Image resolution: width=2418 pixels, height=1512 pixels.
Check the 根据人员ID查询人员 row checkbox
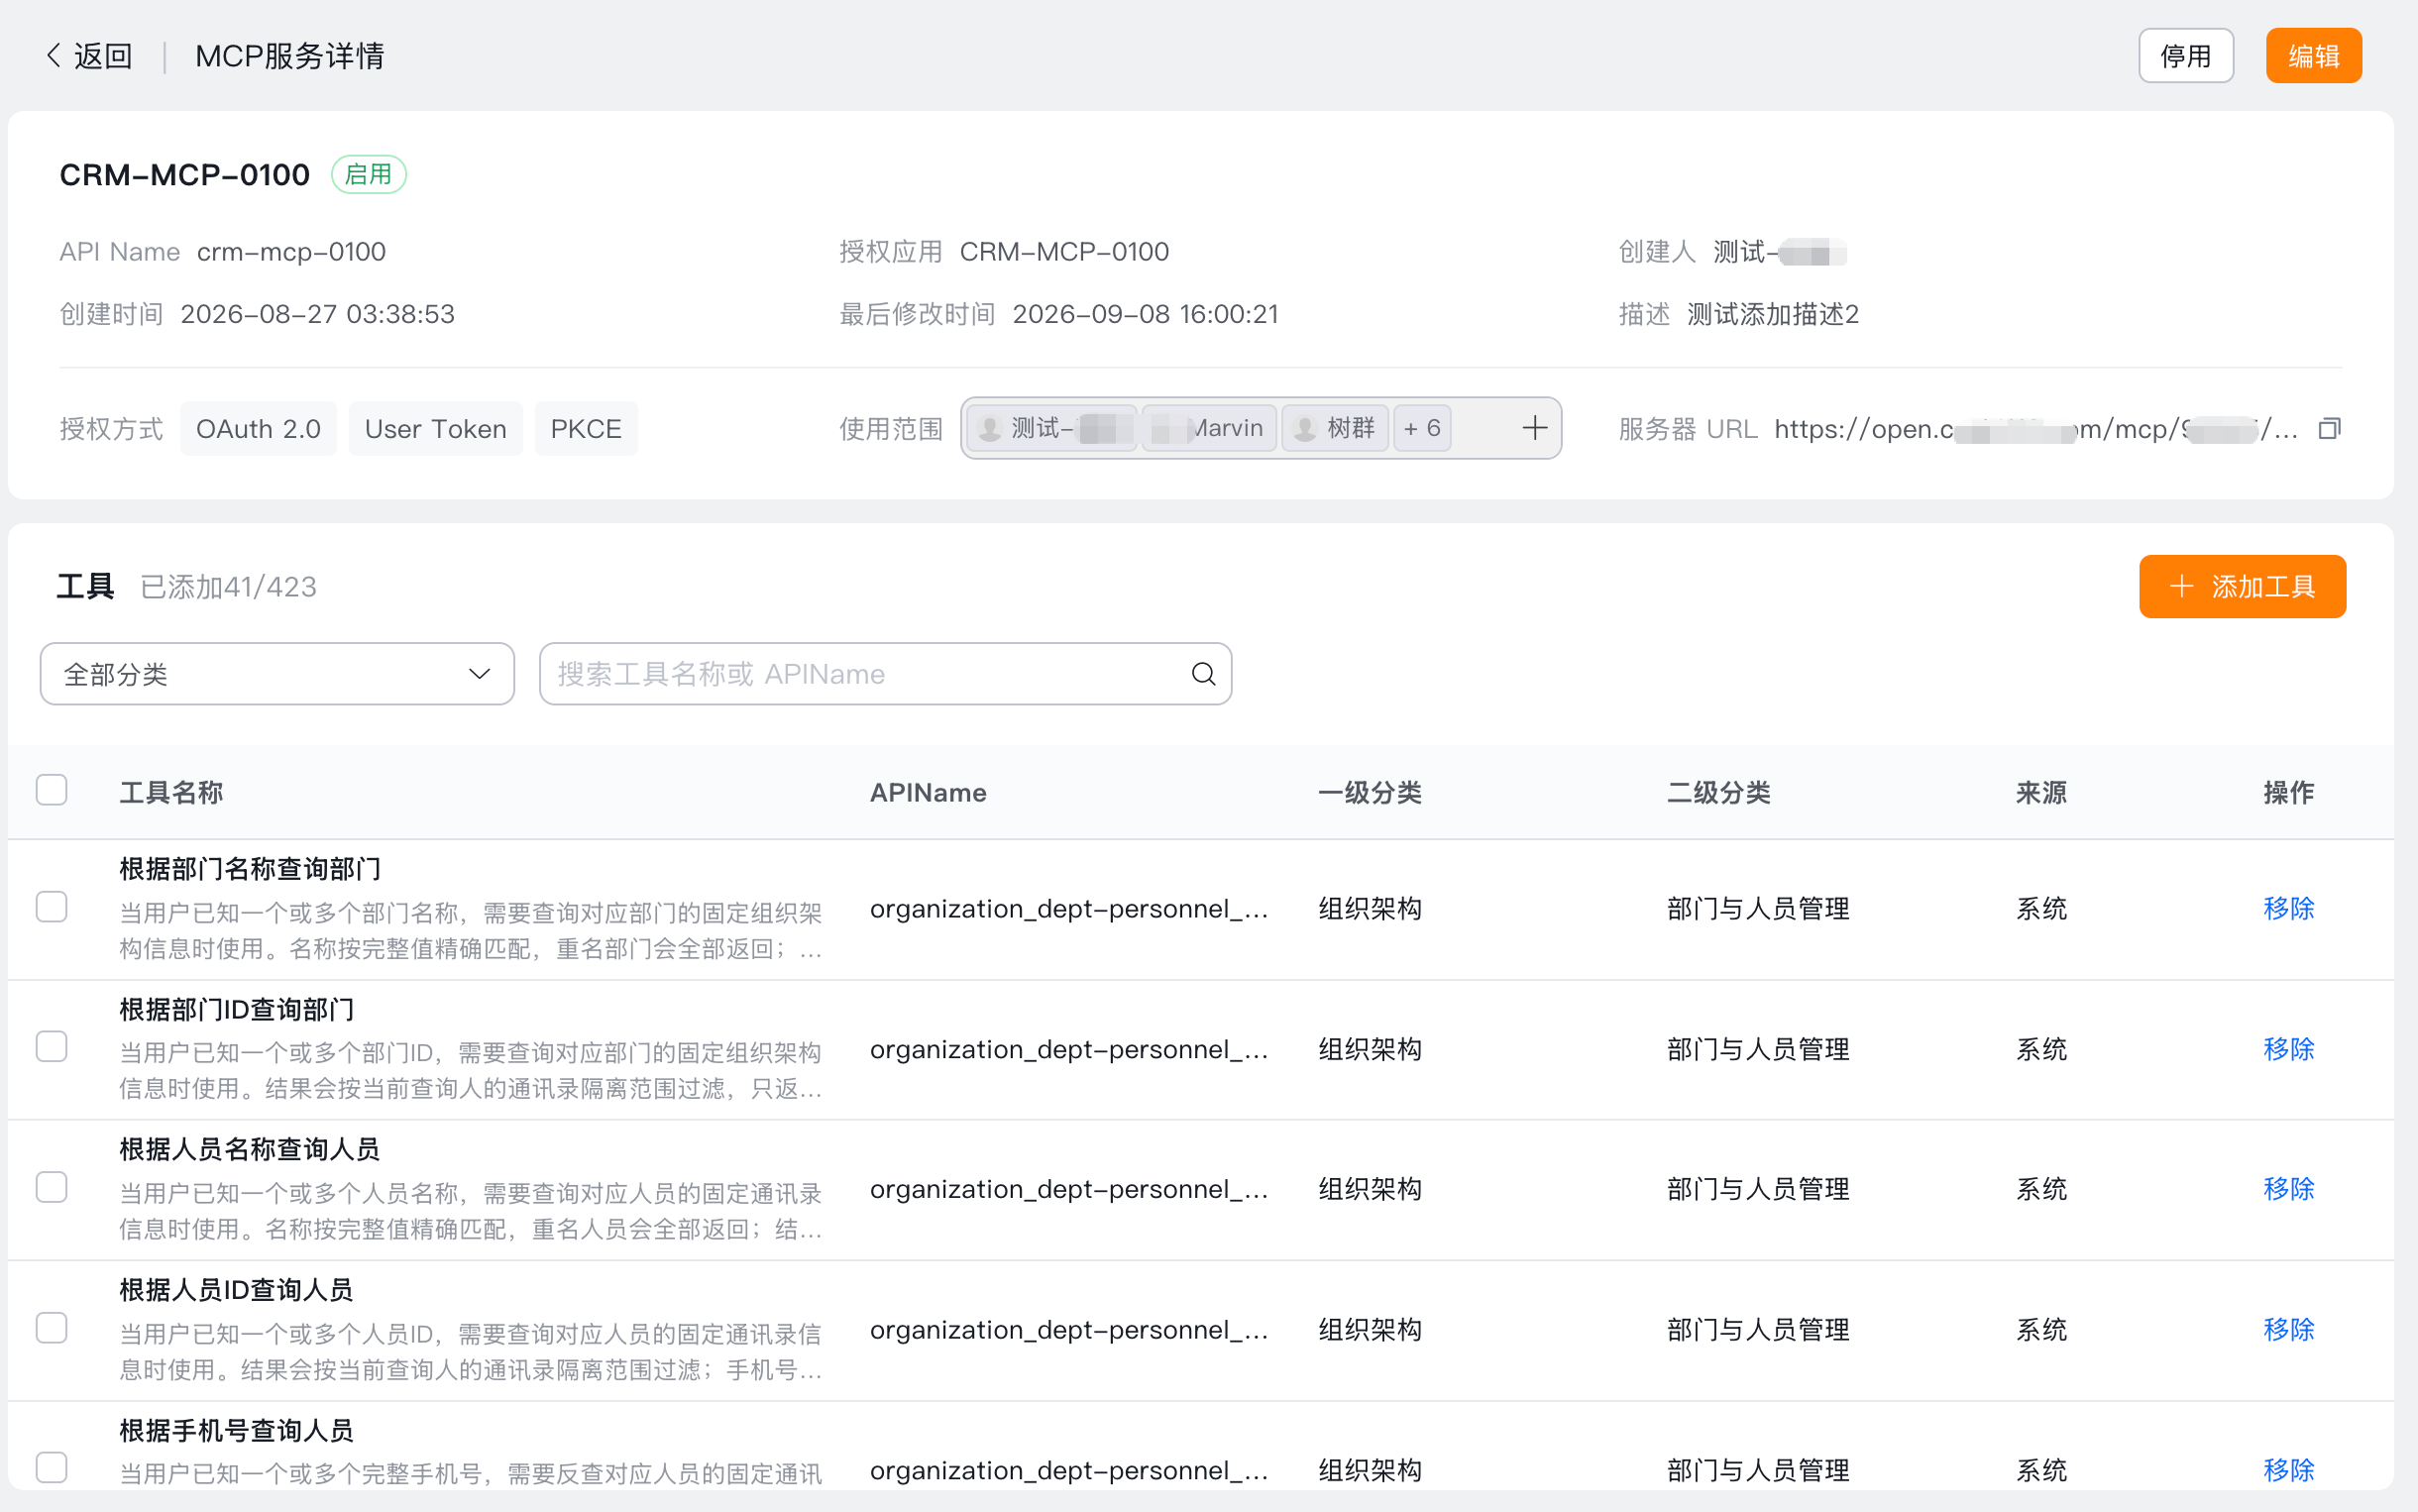point(52,1328)
